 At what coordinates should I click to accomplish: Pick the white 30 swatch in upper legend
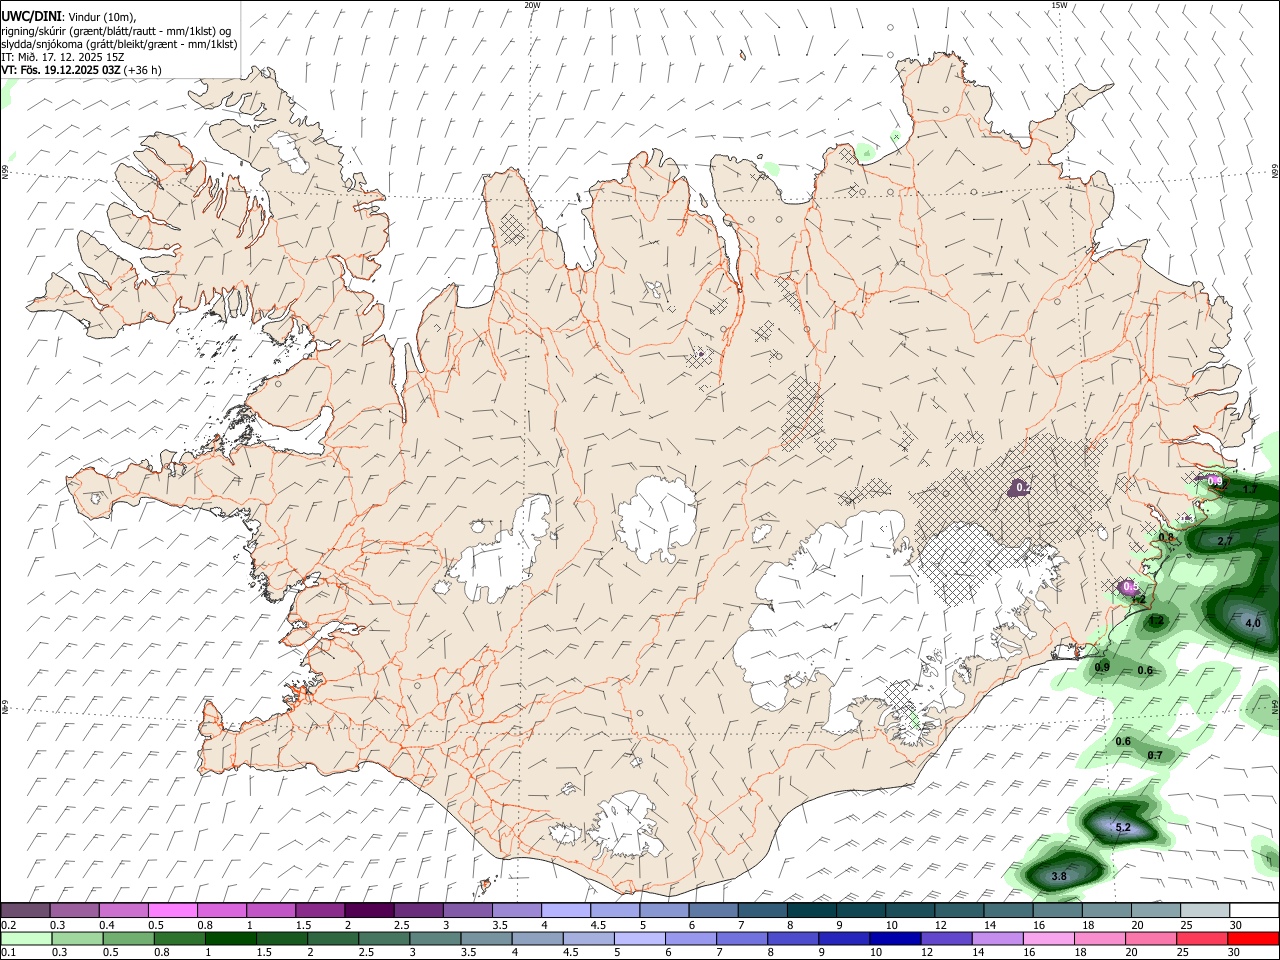[1254, 910]
